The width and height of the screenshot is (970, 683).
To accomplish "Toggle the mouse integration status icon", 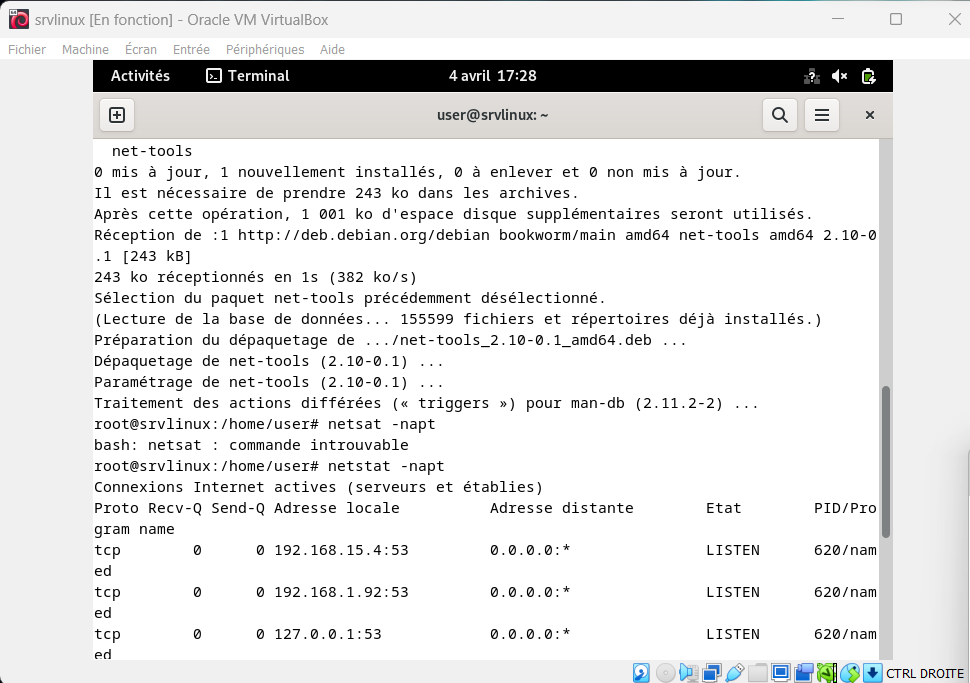I will pos(850,672).
